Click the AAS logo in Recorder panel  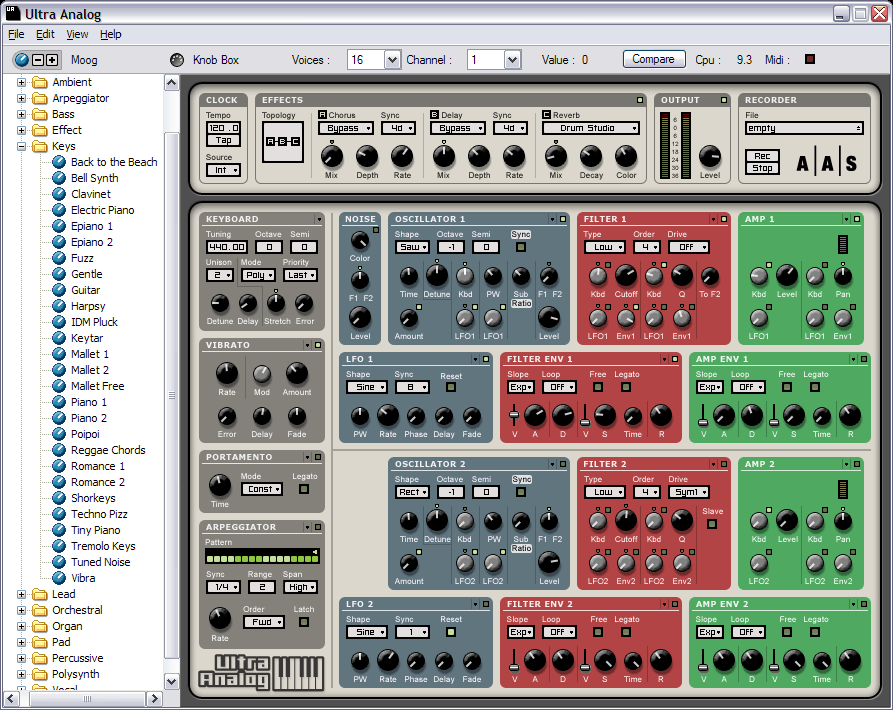[826, 163]
